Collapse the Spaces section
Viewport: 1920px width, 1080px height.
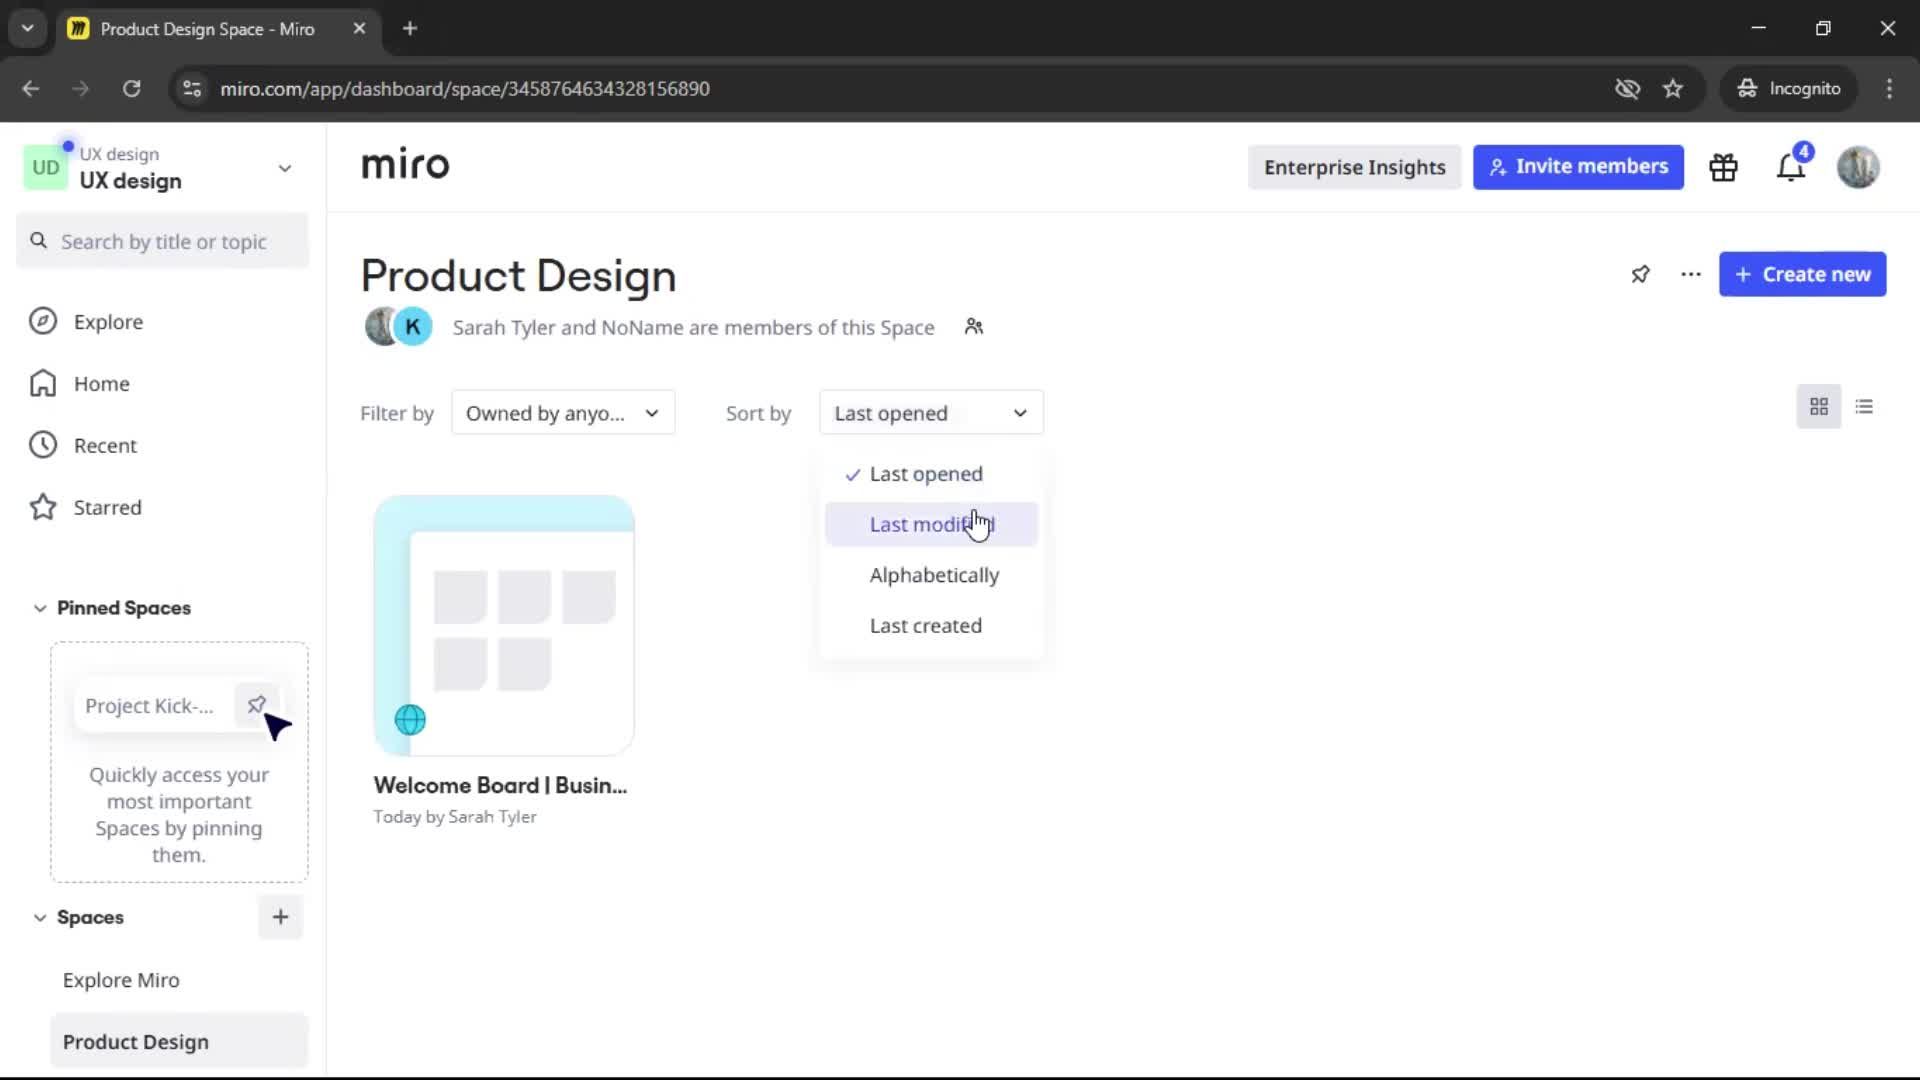coord(40,917)
